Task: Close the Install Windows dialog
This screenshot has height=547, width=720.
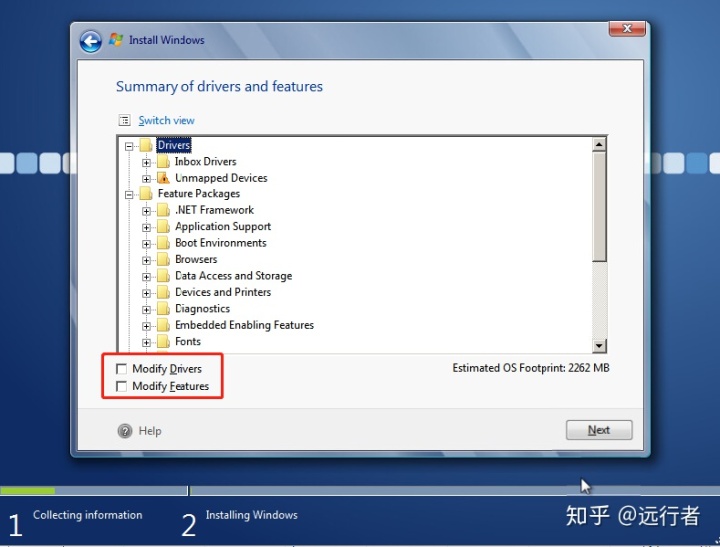Action: click(627, 28)
